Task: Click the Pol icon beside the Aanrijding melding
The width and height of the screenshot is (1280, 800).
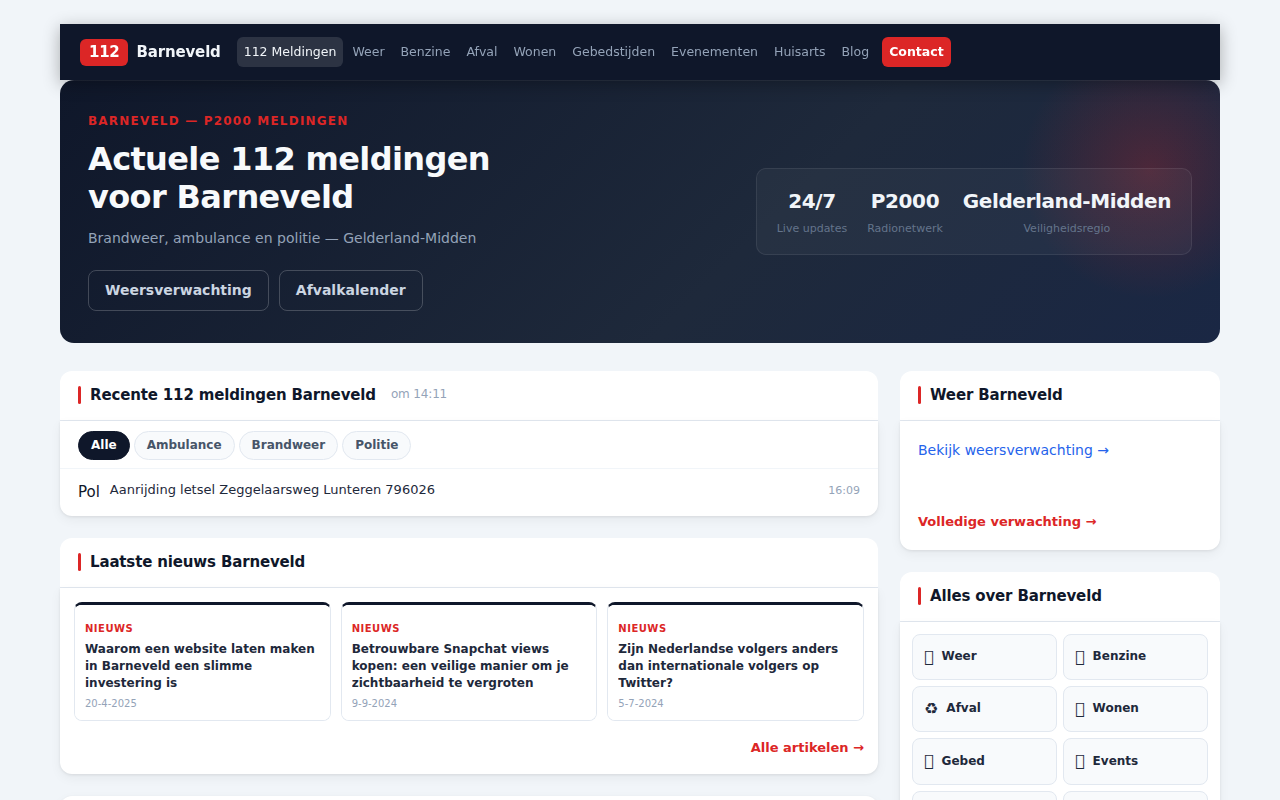Action: point(89,491)
